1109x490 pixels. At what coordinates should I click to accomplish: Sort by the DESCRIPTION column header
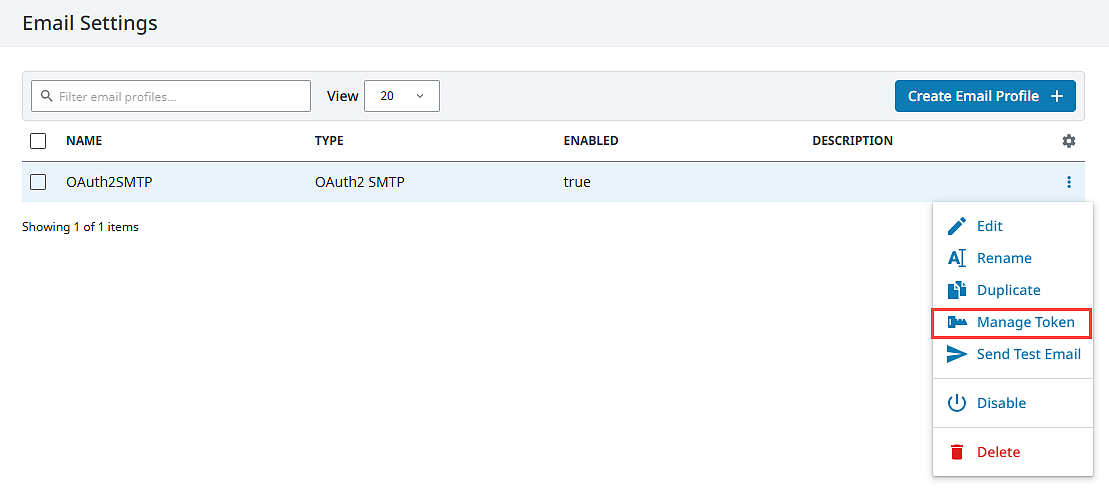[852, 141]
